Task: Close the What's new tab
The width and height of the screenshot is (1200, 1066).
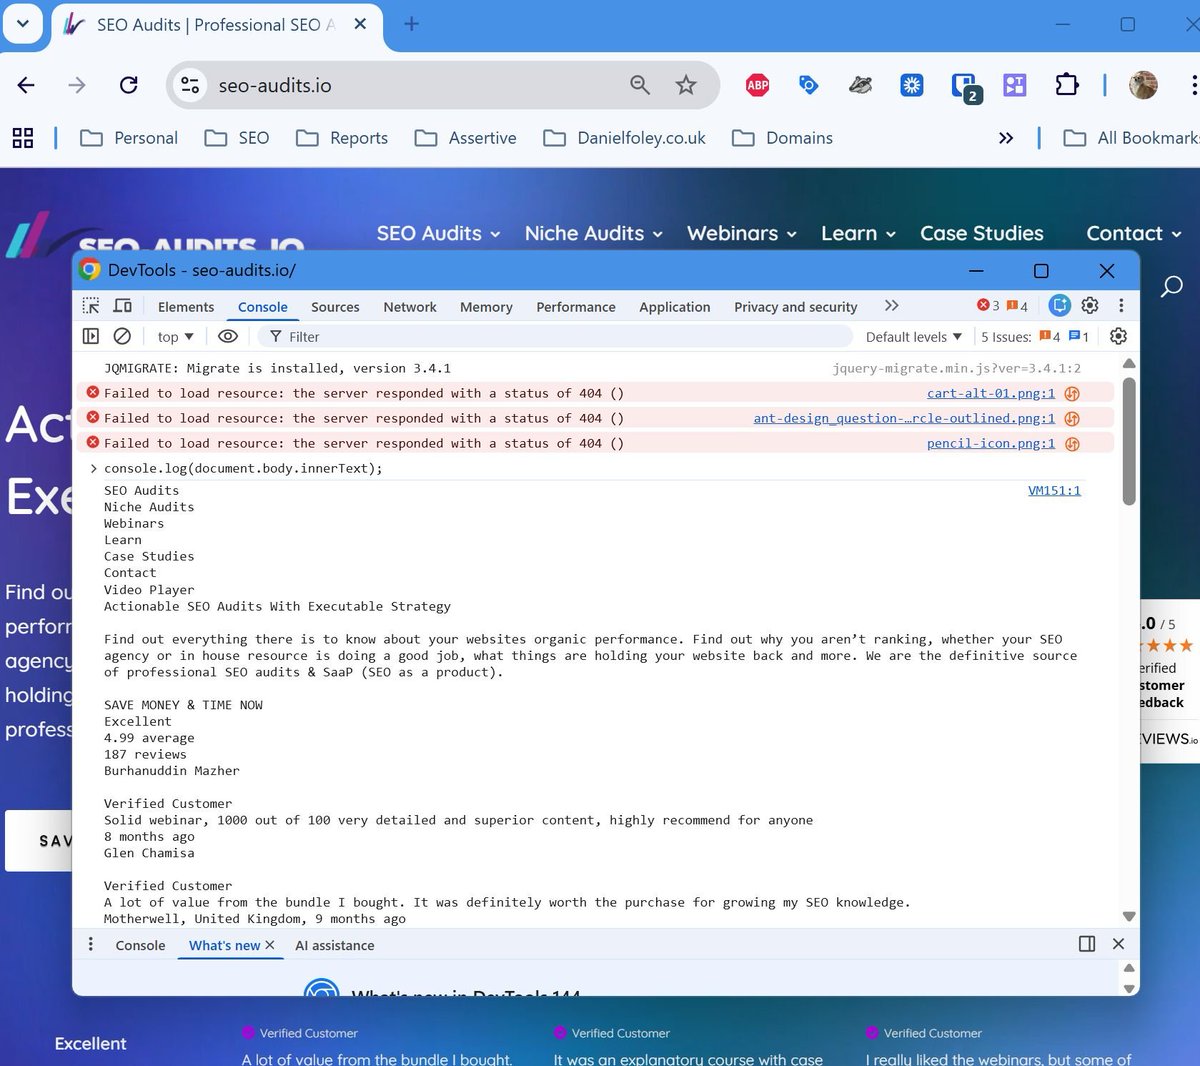Action: tap(270, 945)
